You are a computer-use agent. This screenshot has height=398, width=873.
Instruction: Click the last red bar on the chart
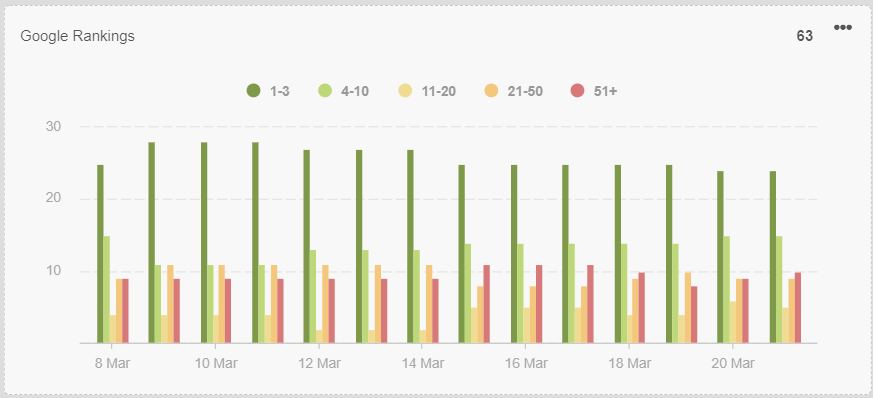(x=798, y=308)
